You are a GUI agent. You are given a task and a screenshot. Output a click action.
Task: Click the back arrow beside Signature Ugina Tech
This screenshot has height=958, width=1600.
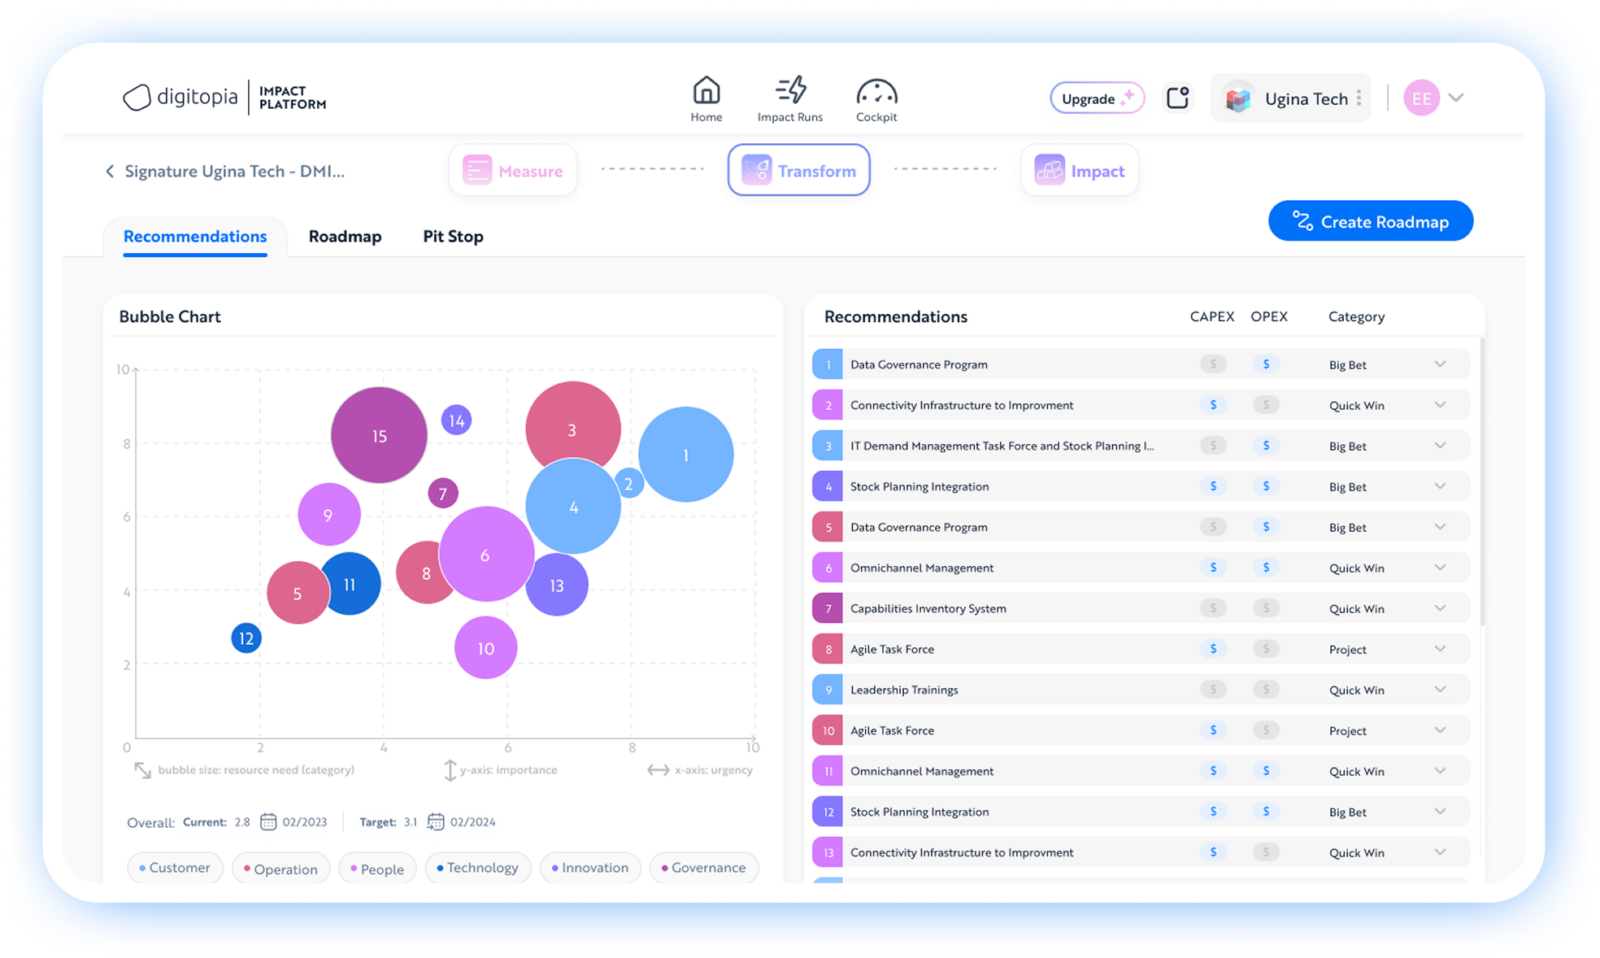(110, 171)
